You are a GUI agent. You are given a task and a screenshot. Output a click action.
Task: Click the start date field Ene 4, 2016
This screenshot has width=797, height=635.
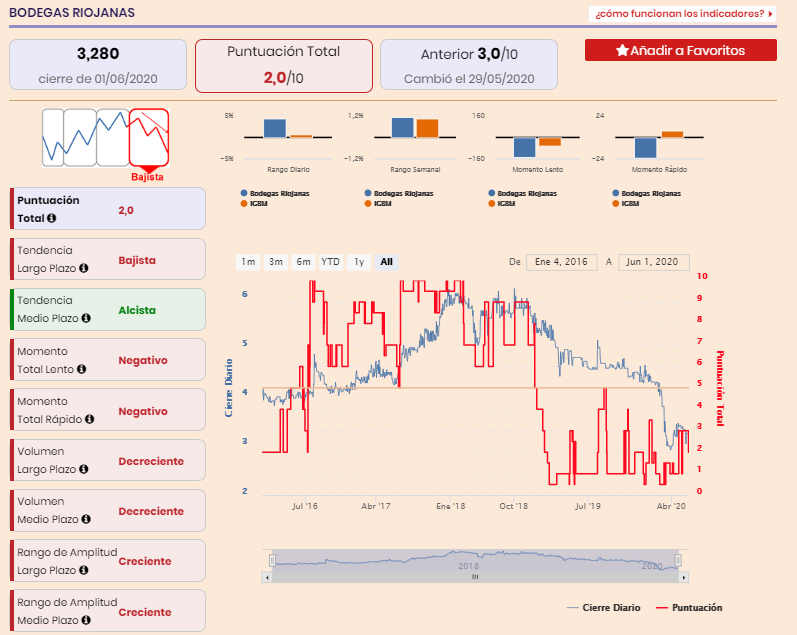(x=561, y=262)
